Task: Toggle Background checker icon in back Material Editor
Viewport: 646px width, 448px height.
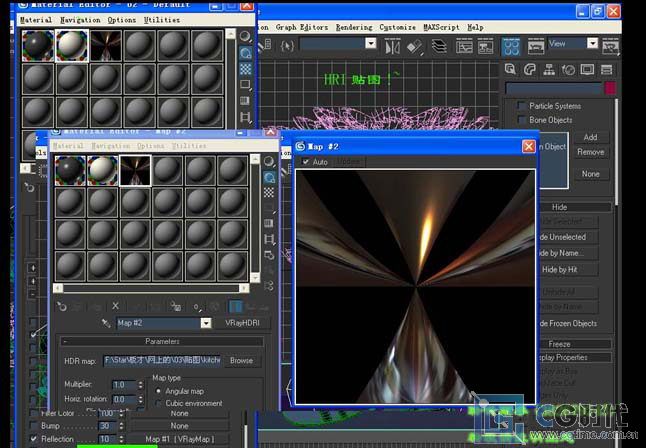Action: [245, 69]
